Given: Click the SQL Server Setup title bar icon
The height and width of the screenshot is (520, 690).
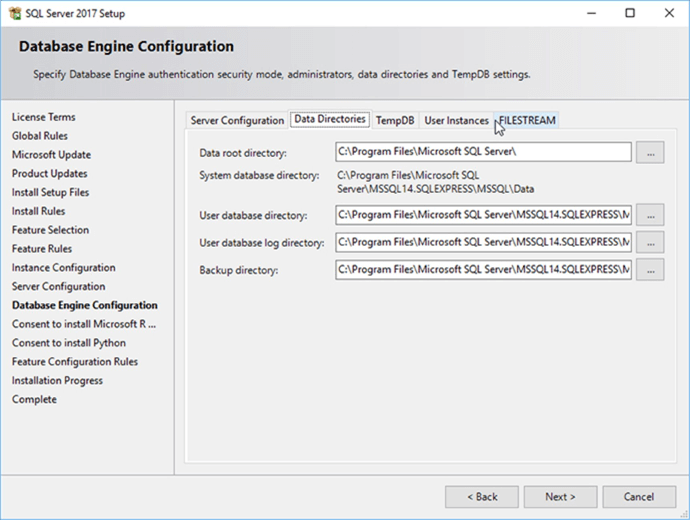Looking at the screenshot, I should pos(14,14).
